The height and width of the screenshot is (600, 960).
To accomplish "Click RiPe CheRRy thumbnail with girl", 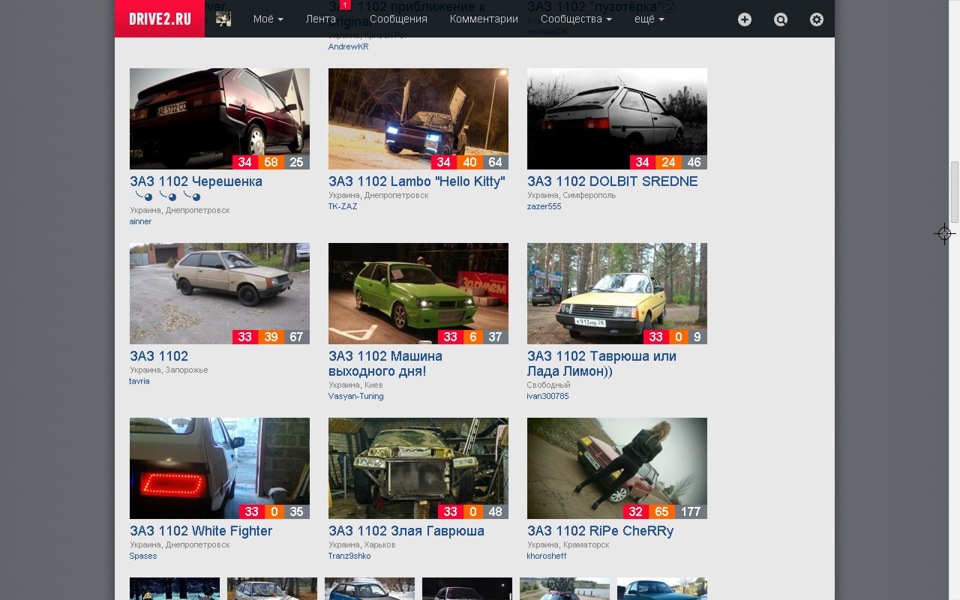I will coord(617,468).
